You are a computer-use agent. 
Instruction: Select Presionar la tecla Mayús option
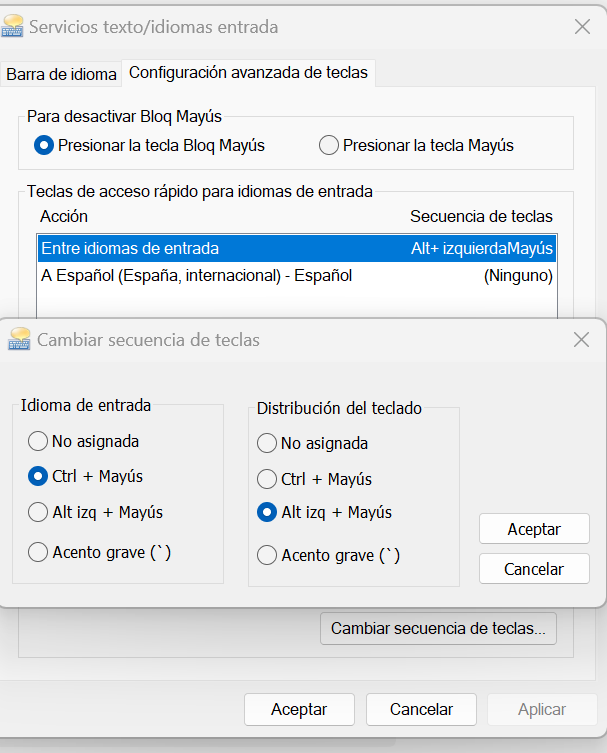[x=329, y=146]
